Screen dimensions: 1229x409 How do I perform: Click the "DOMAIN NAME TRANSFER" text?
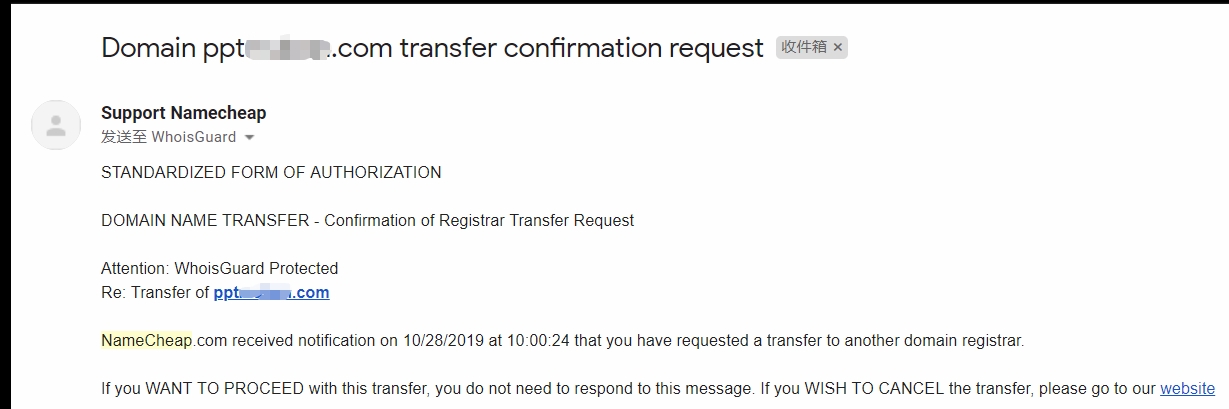click(x=204, y=221)
